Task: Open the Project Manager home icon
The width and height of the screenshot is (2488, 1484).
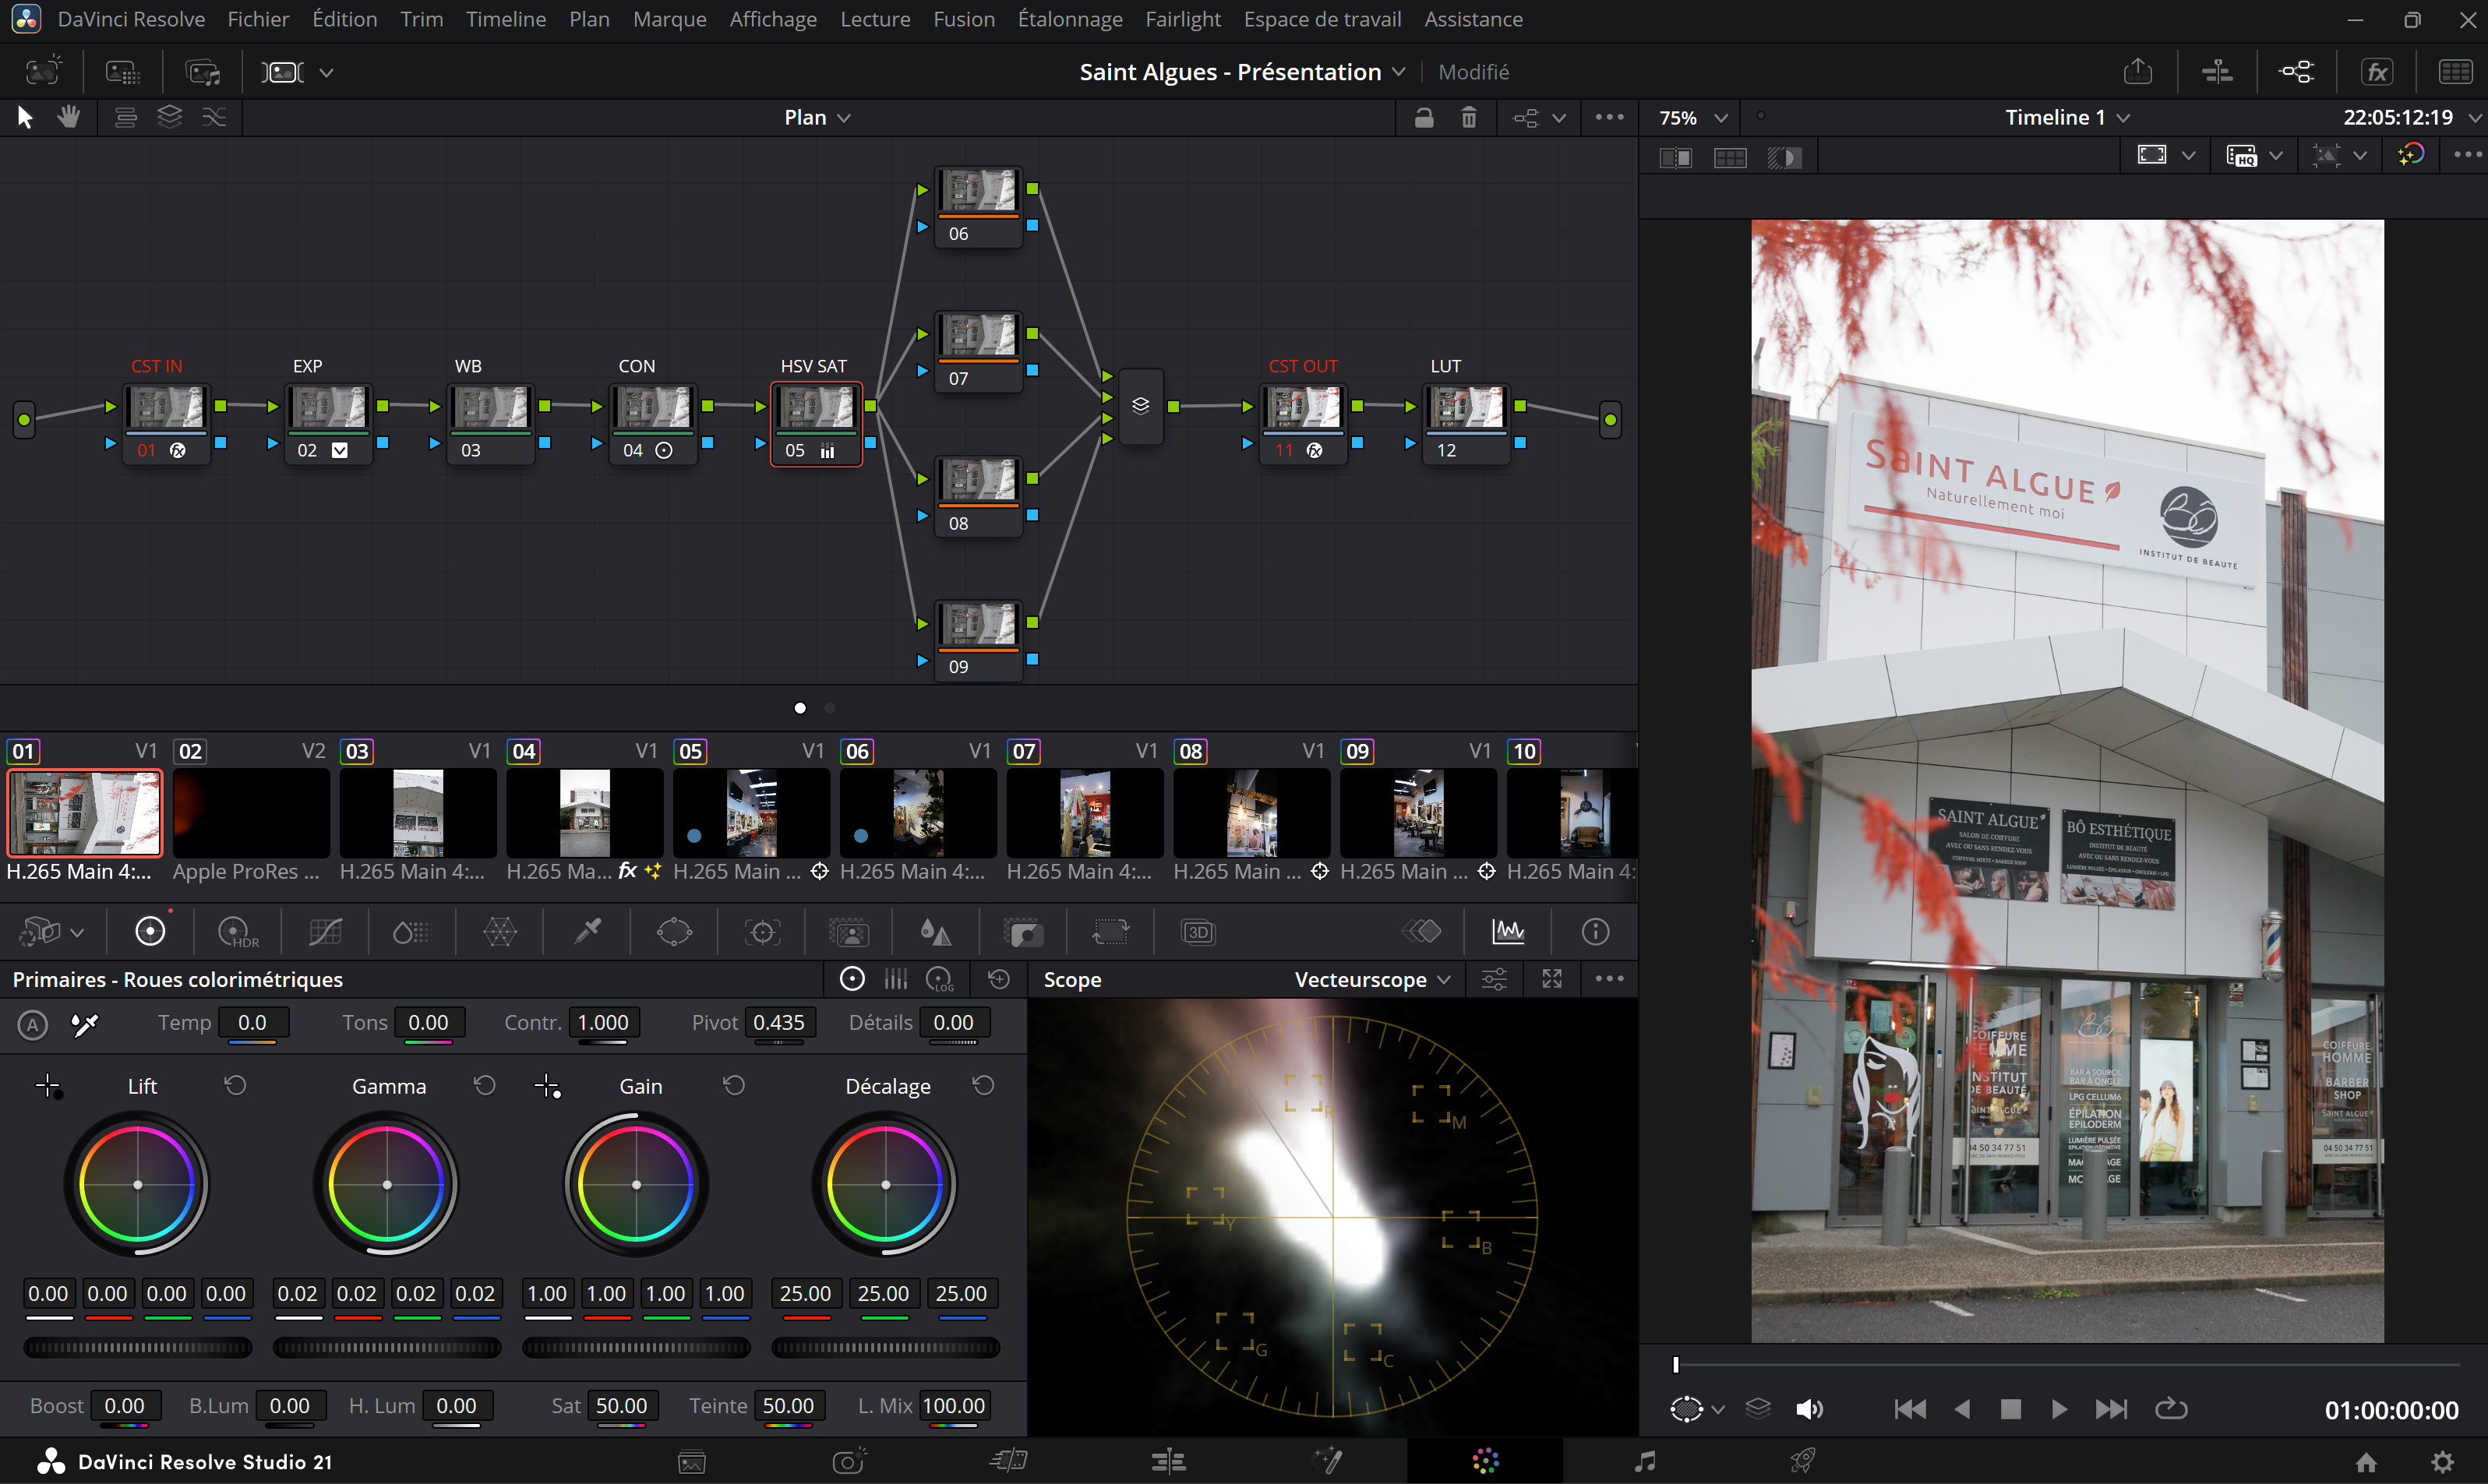Action: pyautogui.click(x=2366, y=1462)
